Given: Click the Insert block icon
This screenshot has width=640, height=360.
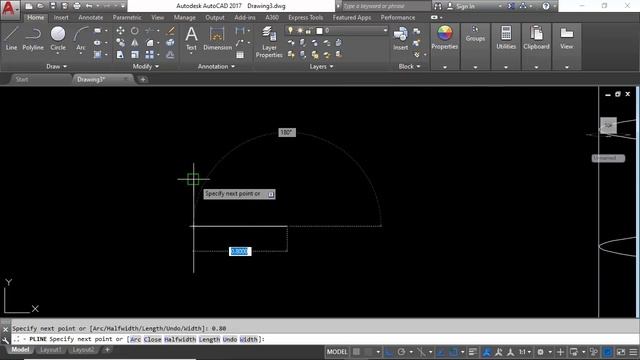Looking at the screenshot, I should click(400, 39).
